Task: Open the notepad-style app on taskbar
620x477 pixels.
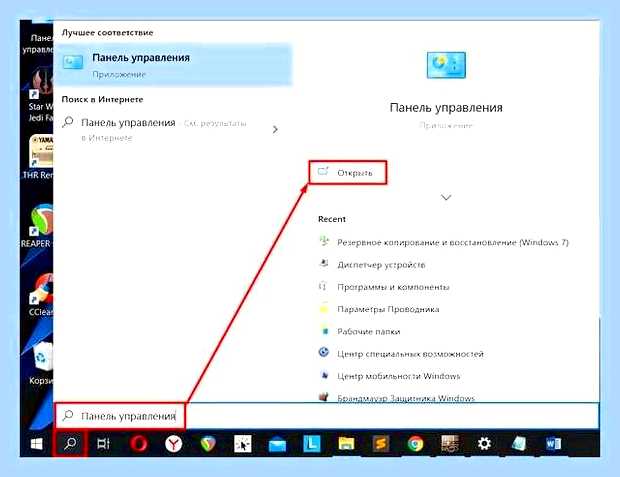Action: 518,444
